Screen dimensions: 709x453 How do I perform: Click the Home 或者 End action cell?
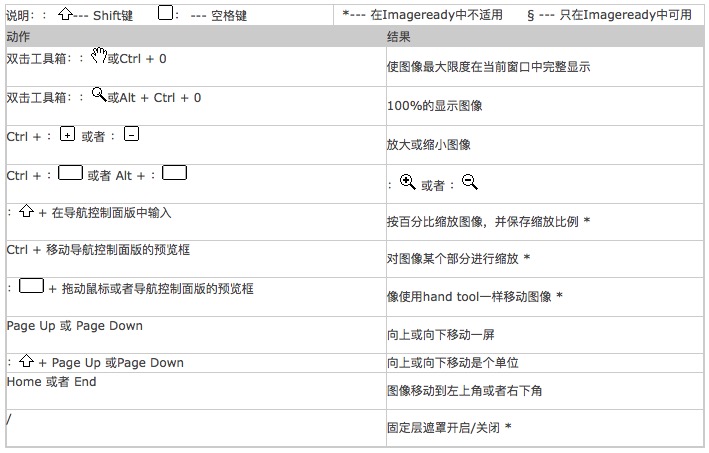[51, 382]
